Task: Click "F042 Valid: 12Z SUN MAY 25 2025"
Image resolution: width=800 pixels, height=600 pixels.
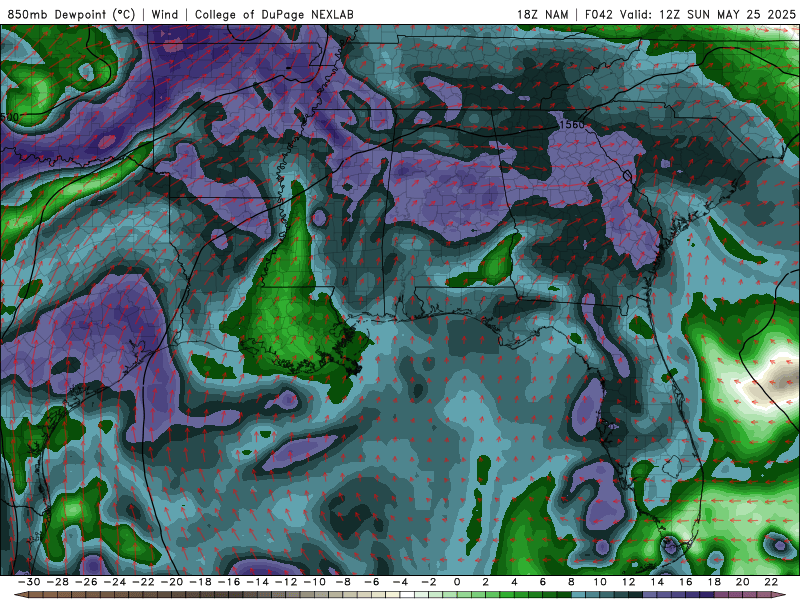Action: click(x=690, y=14)
